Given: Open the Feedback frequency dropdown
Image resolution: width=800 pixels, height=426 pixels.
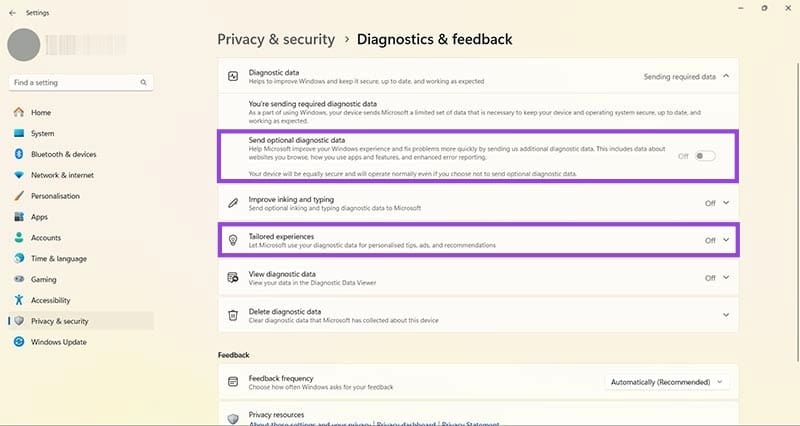Looking at the screenshot, I should pyautogui.click(x=667, y=382).
